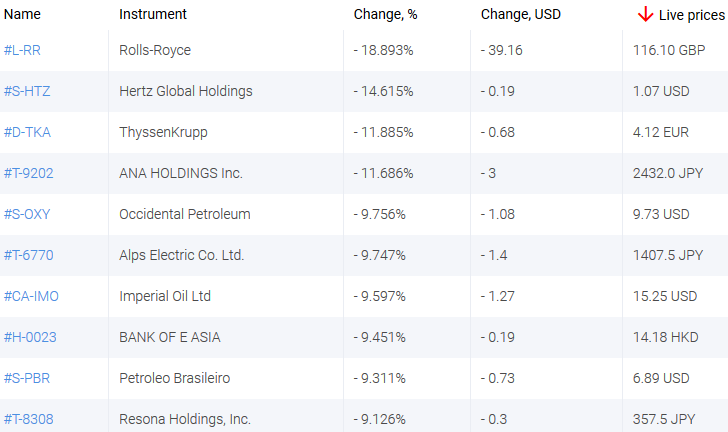Select the Rolls-Royce instrument name
This screenshot has width=728, height=432.
coord(154,50)
